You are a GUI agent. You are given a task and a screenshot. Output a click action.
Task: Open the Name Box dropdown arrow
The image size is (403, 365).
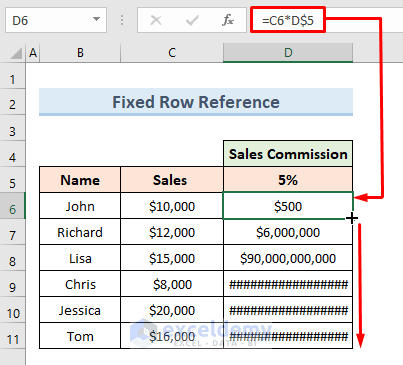(96, 19)
